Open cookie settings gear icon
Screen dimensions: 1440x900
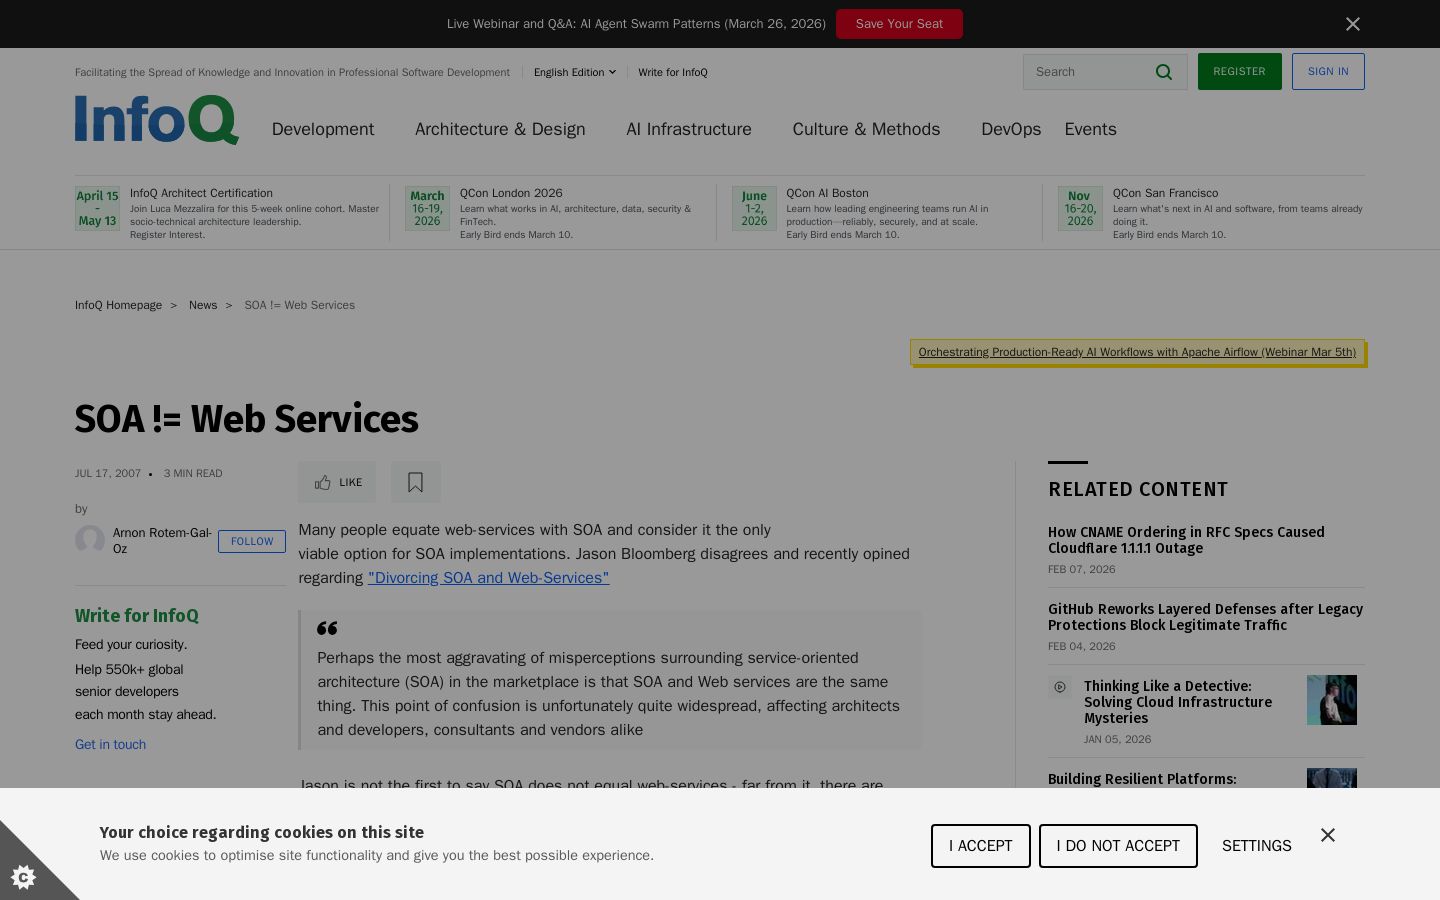[24, 876]
